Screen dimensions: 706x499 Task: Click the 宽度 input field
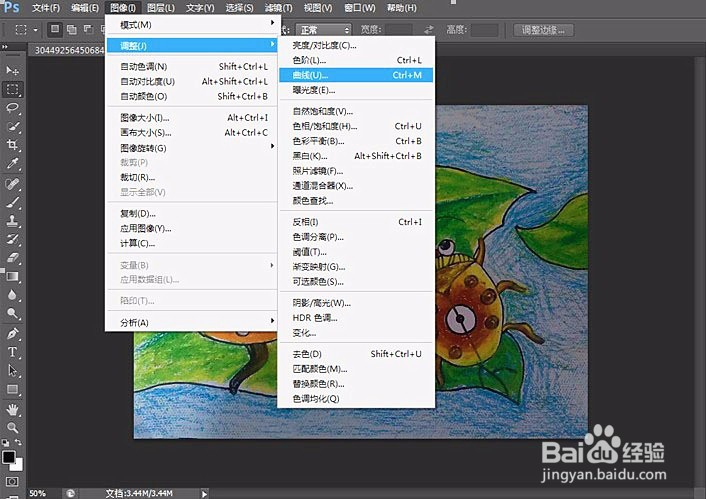click(x=399, y=30)
